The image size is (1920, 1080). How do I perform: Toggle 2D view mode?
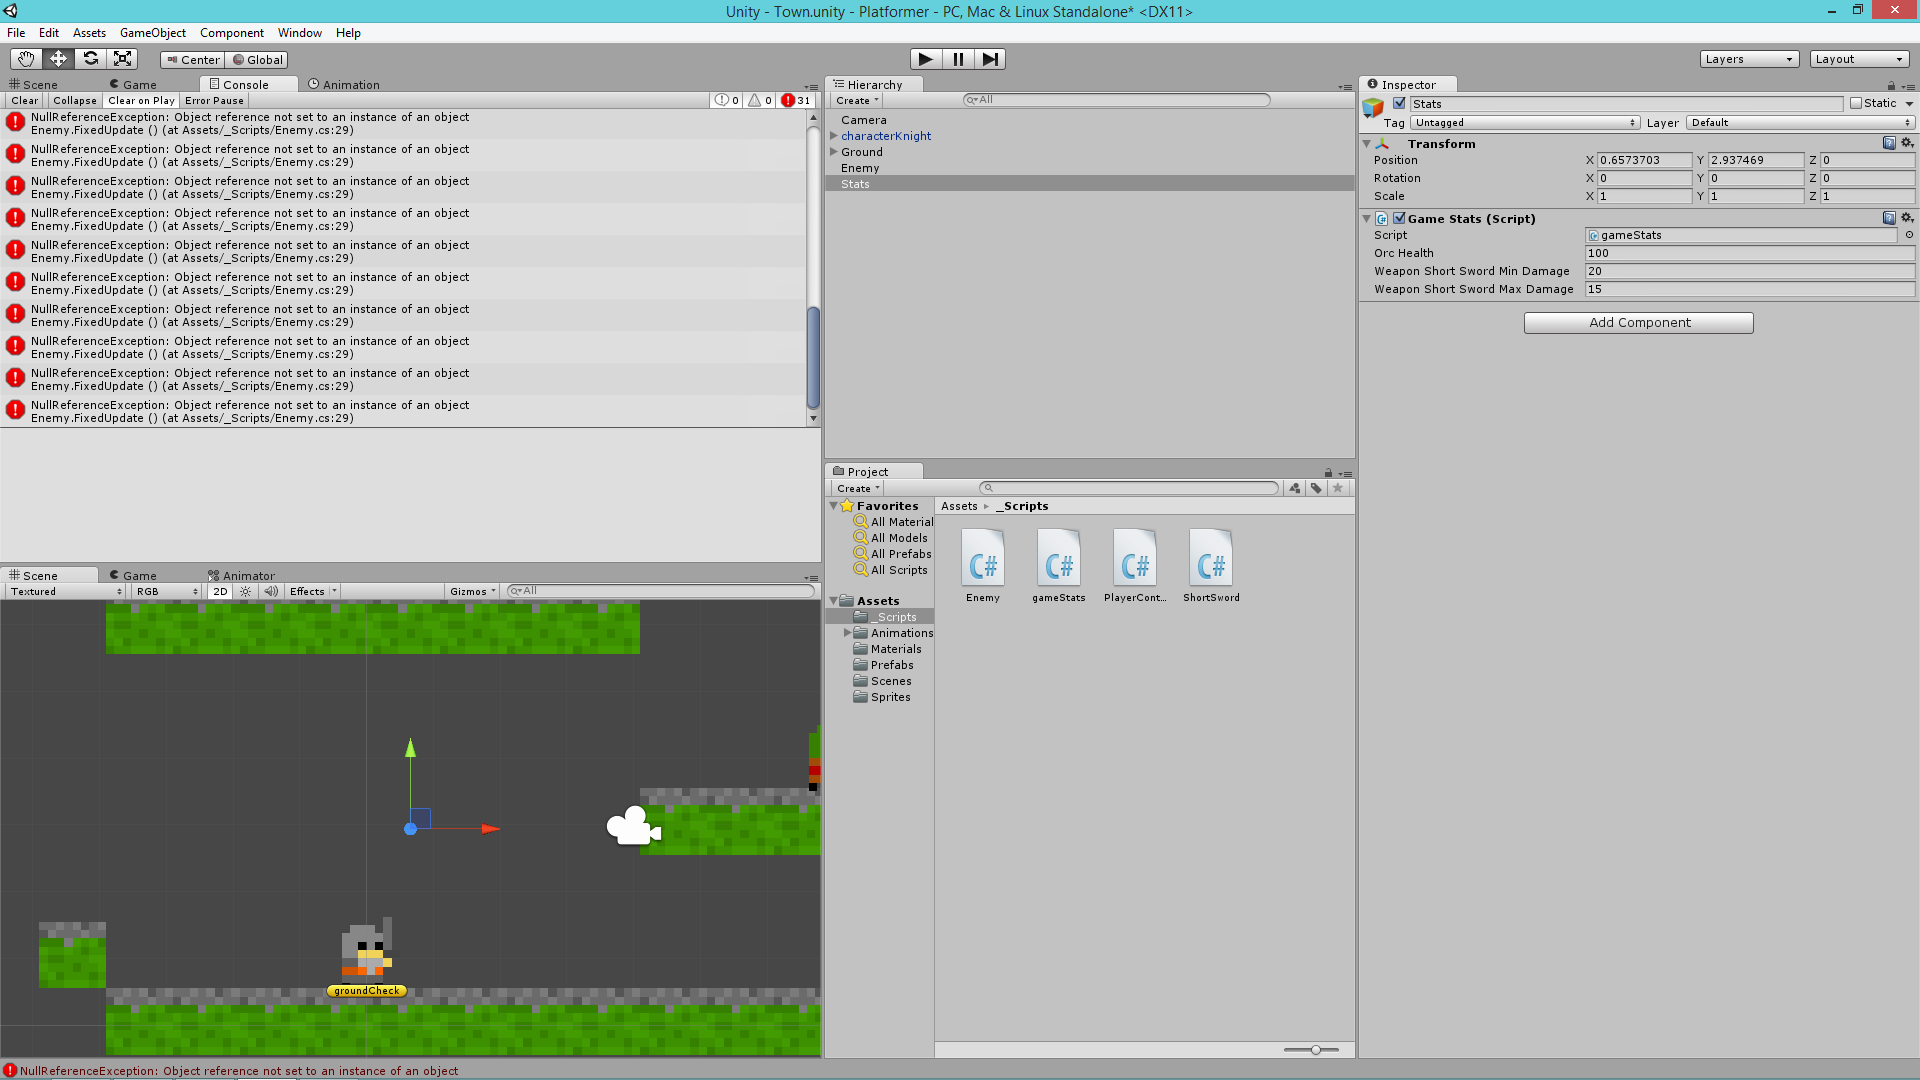click(x=220, y=591)
